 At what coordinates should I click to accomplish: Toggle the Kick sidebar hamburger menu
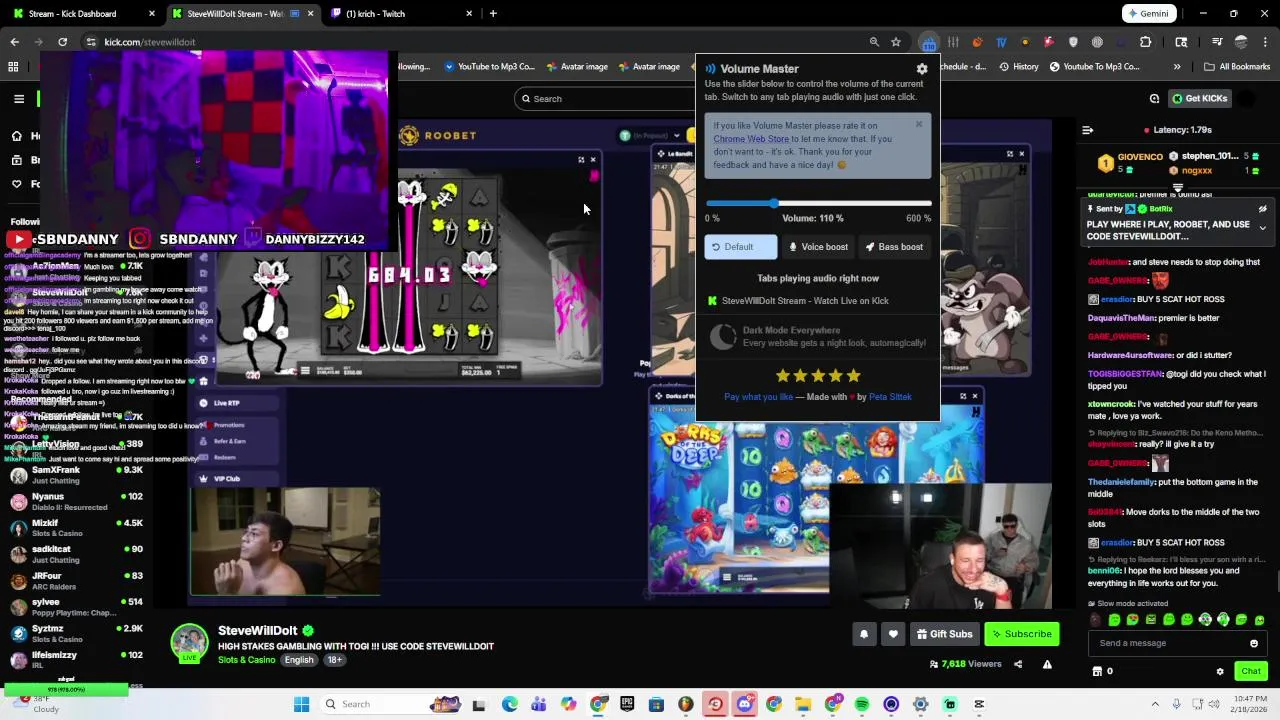point(19,99)
